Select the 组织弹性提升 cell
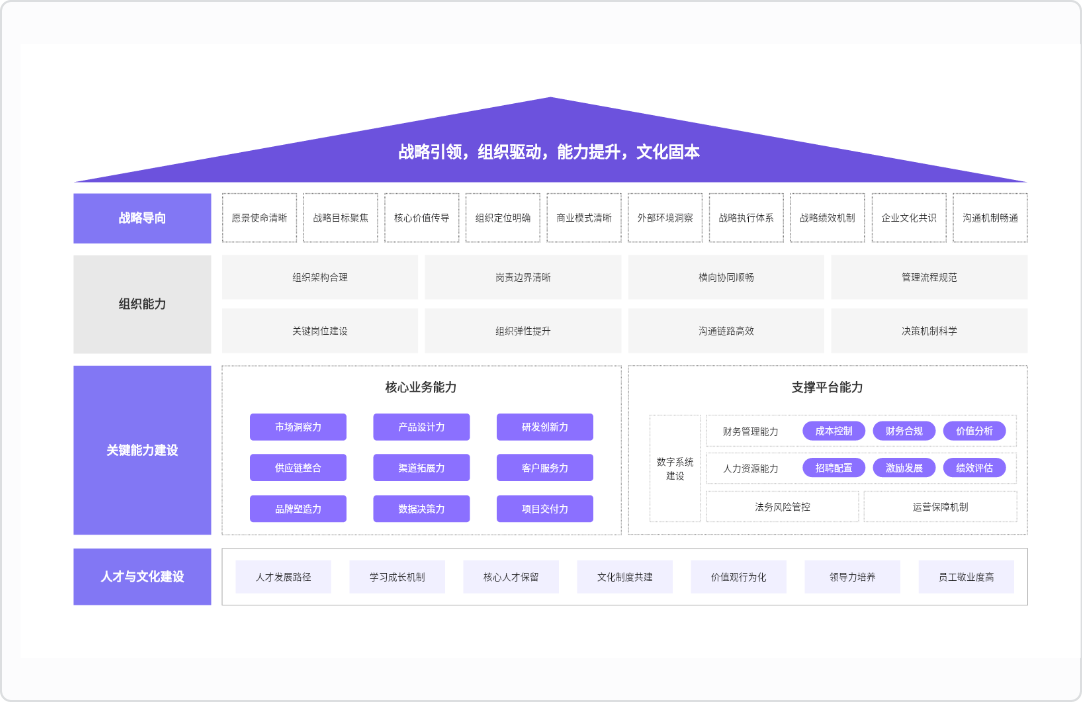 [x=523, y=331]
